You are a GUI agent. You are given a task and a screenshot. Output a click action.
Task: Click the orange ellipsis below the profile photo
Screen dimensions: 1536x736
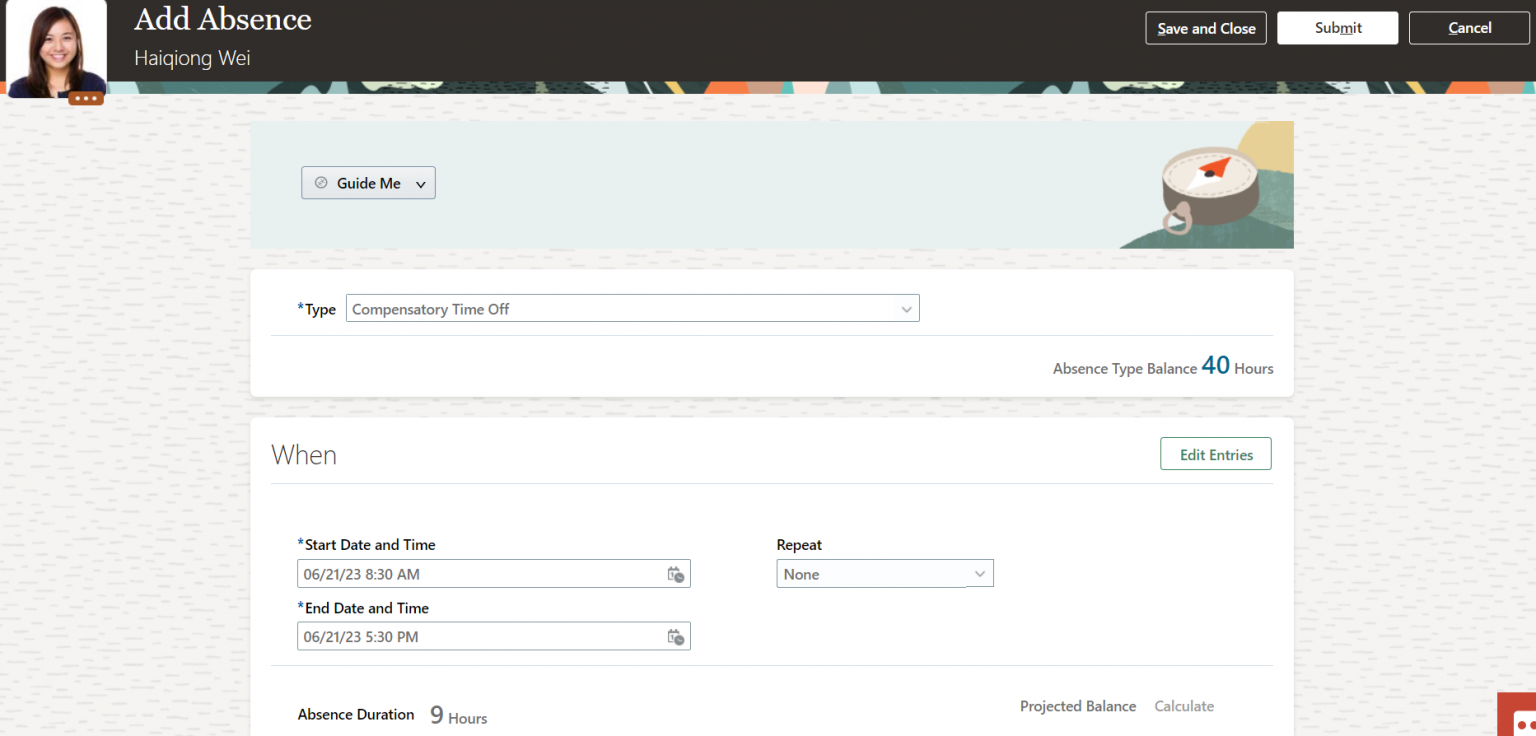(86, 98)
